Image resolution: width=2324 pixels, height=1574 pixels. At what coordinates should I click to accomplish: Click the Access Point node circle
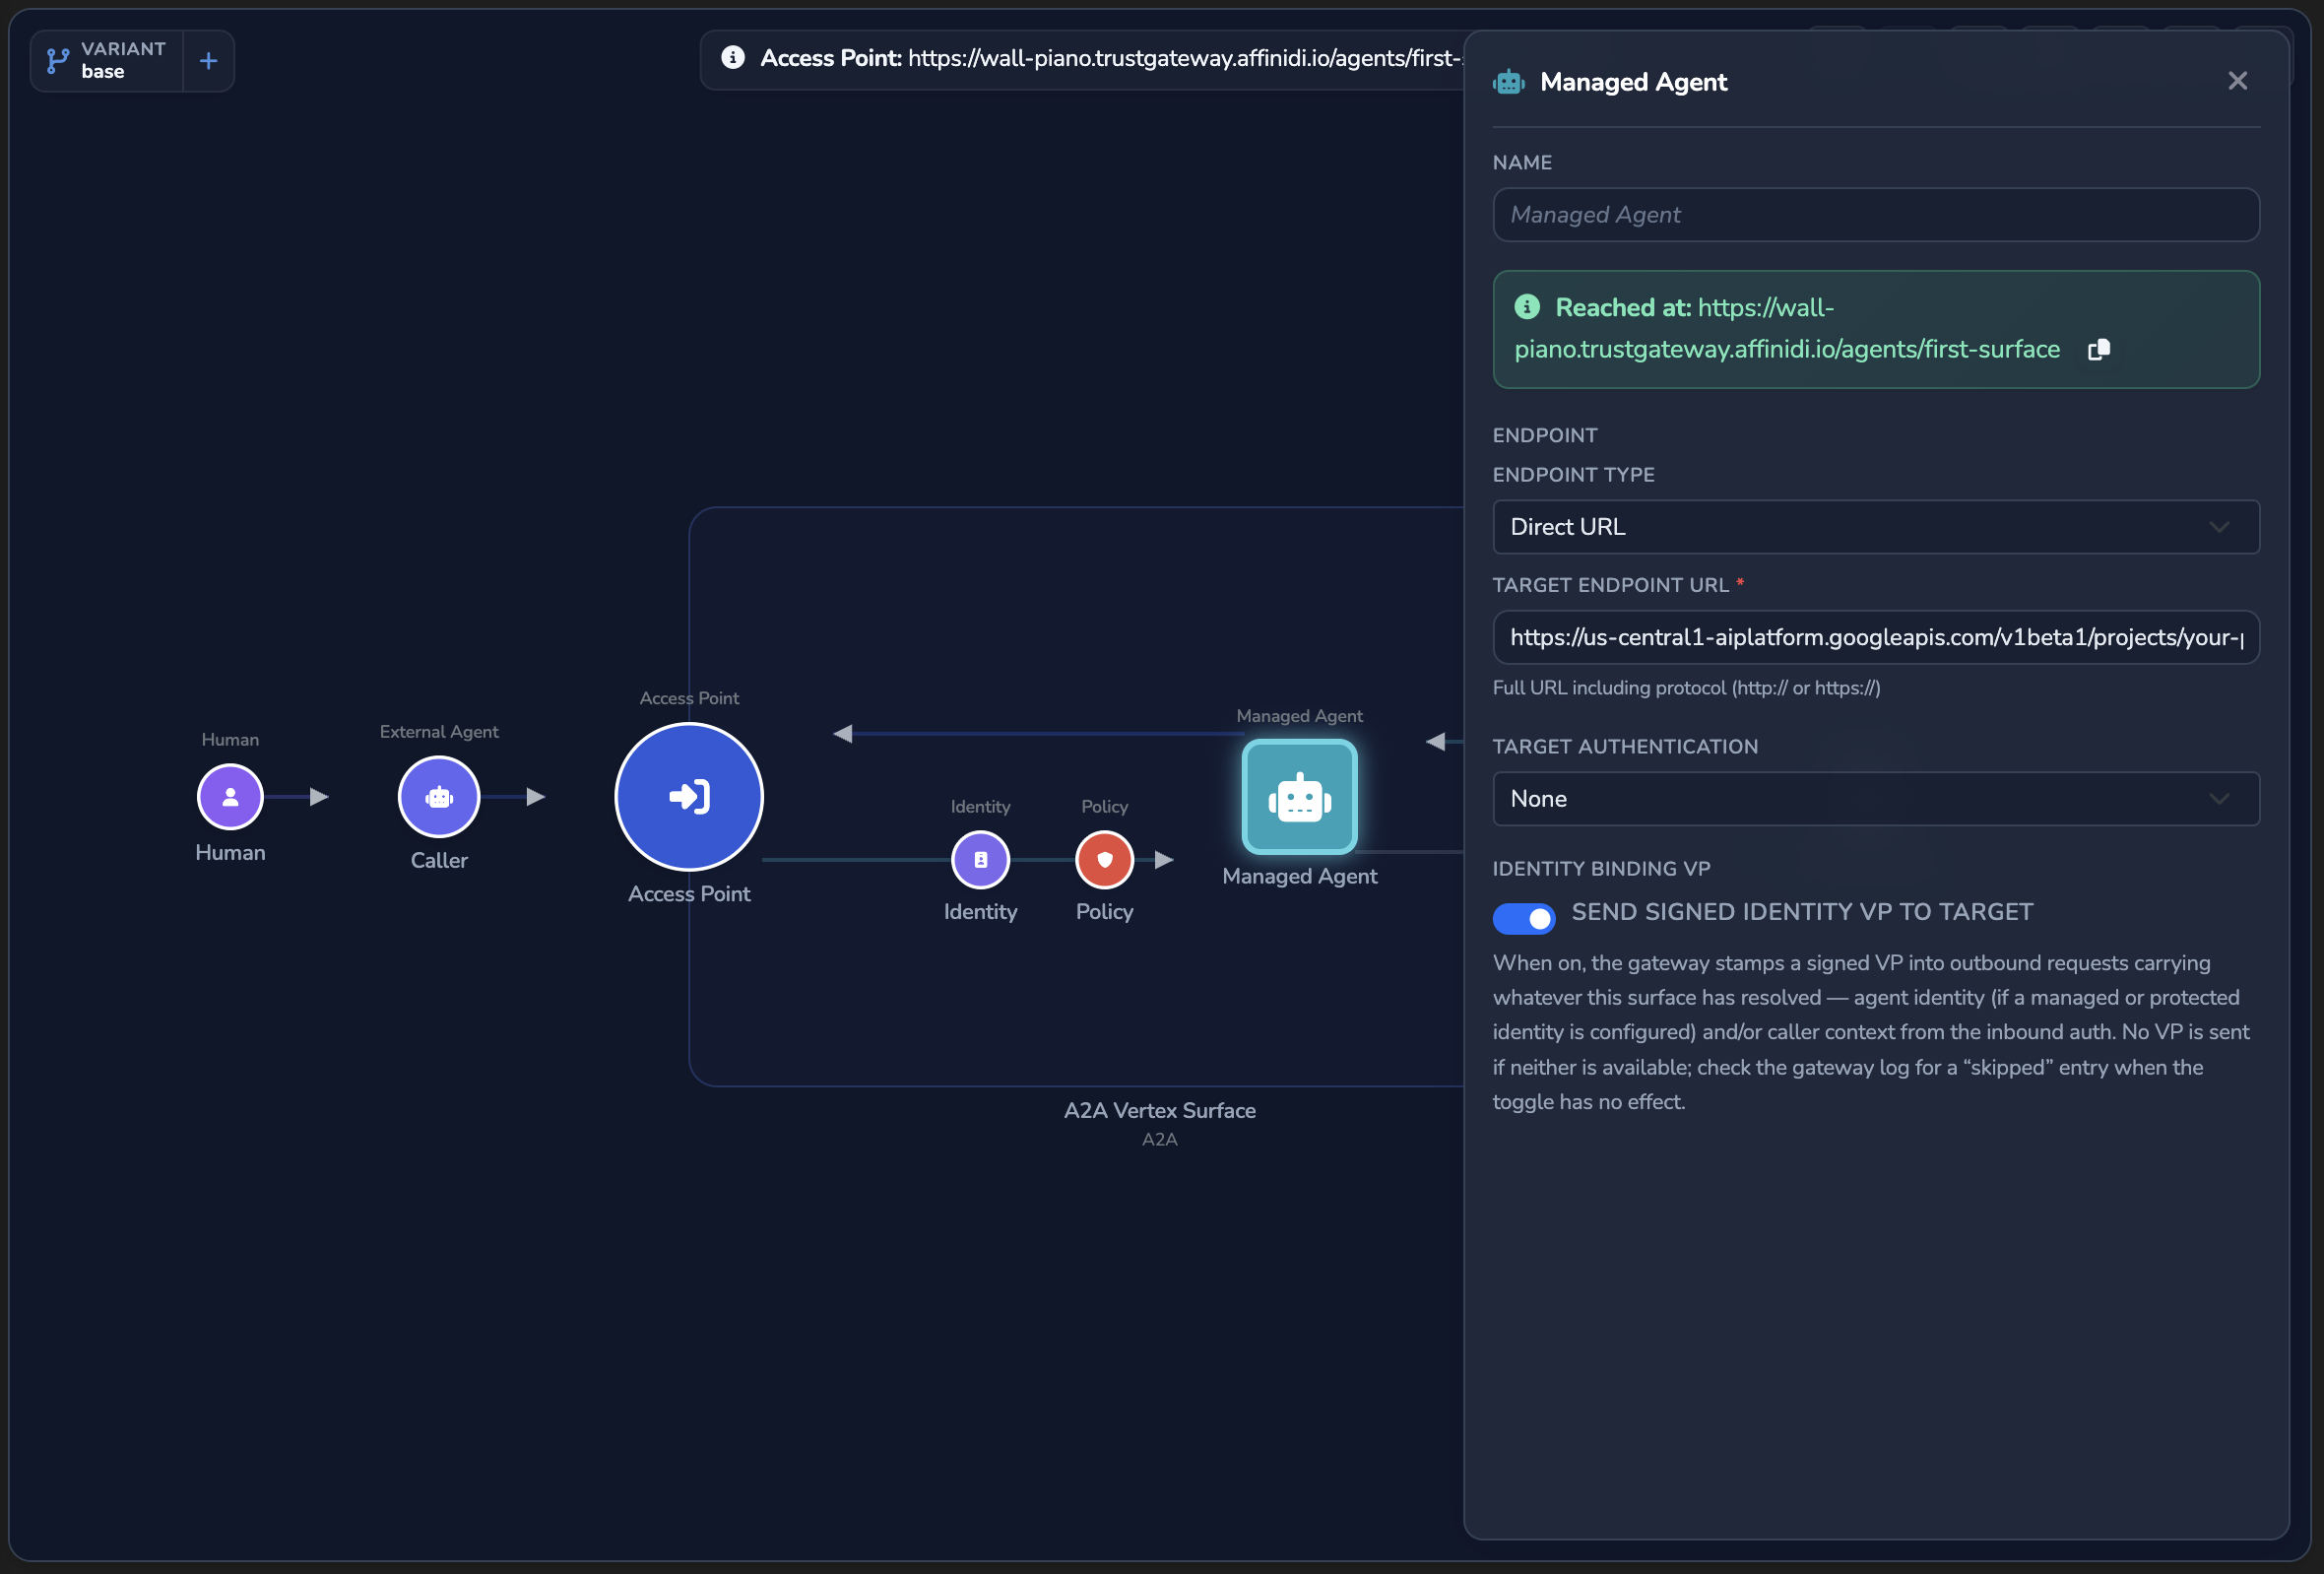[x=689, y=797]
